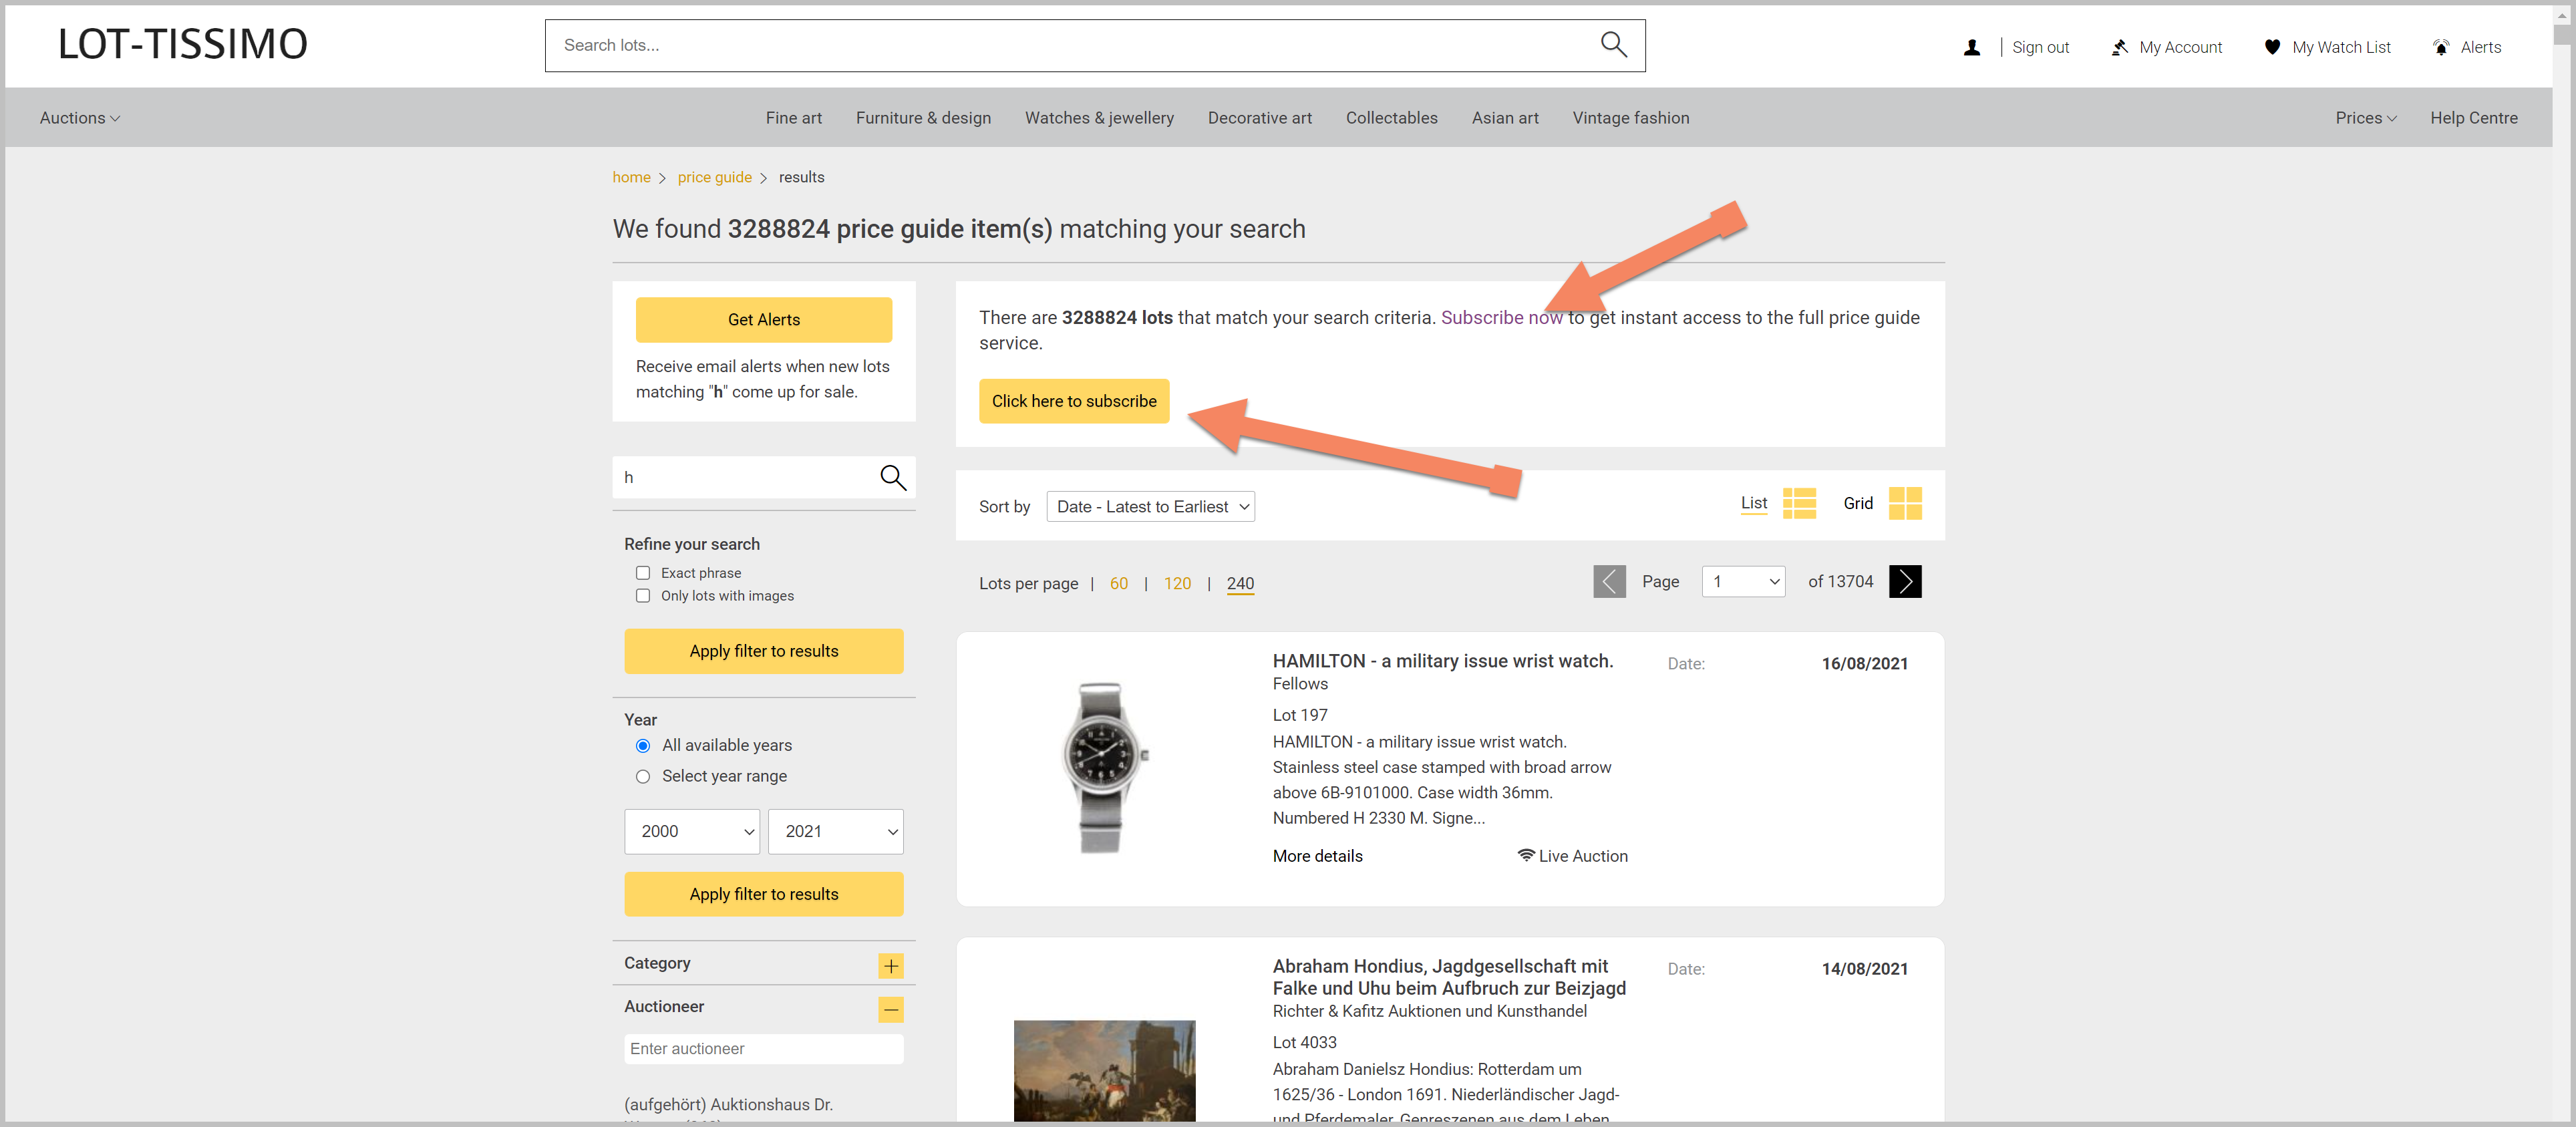Expand the Category filter section
Viewport: 2576px width, 1127px height.
(x=891, y=966)
